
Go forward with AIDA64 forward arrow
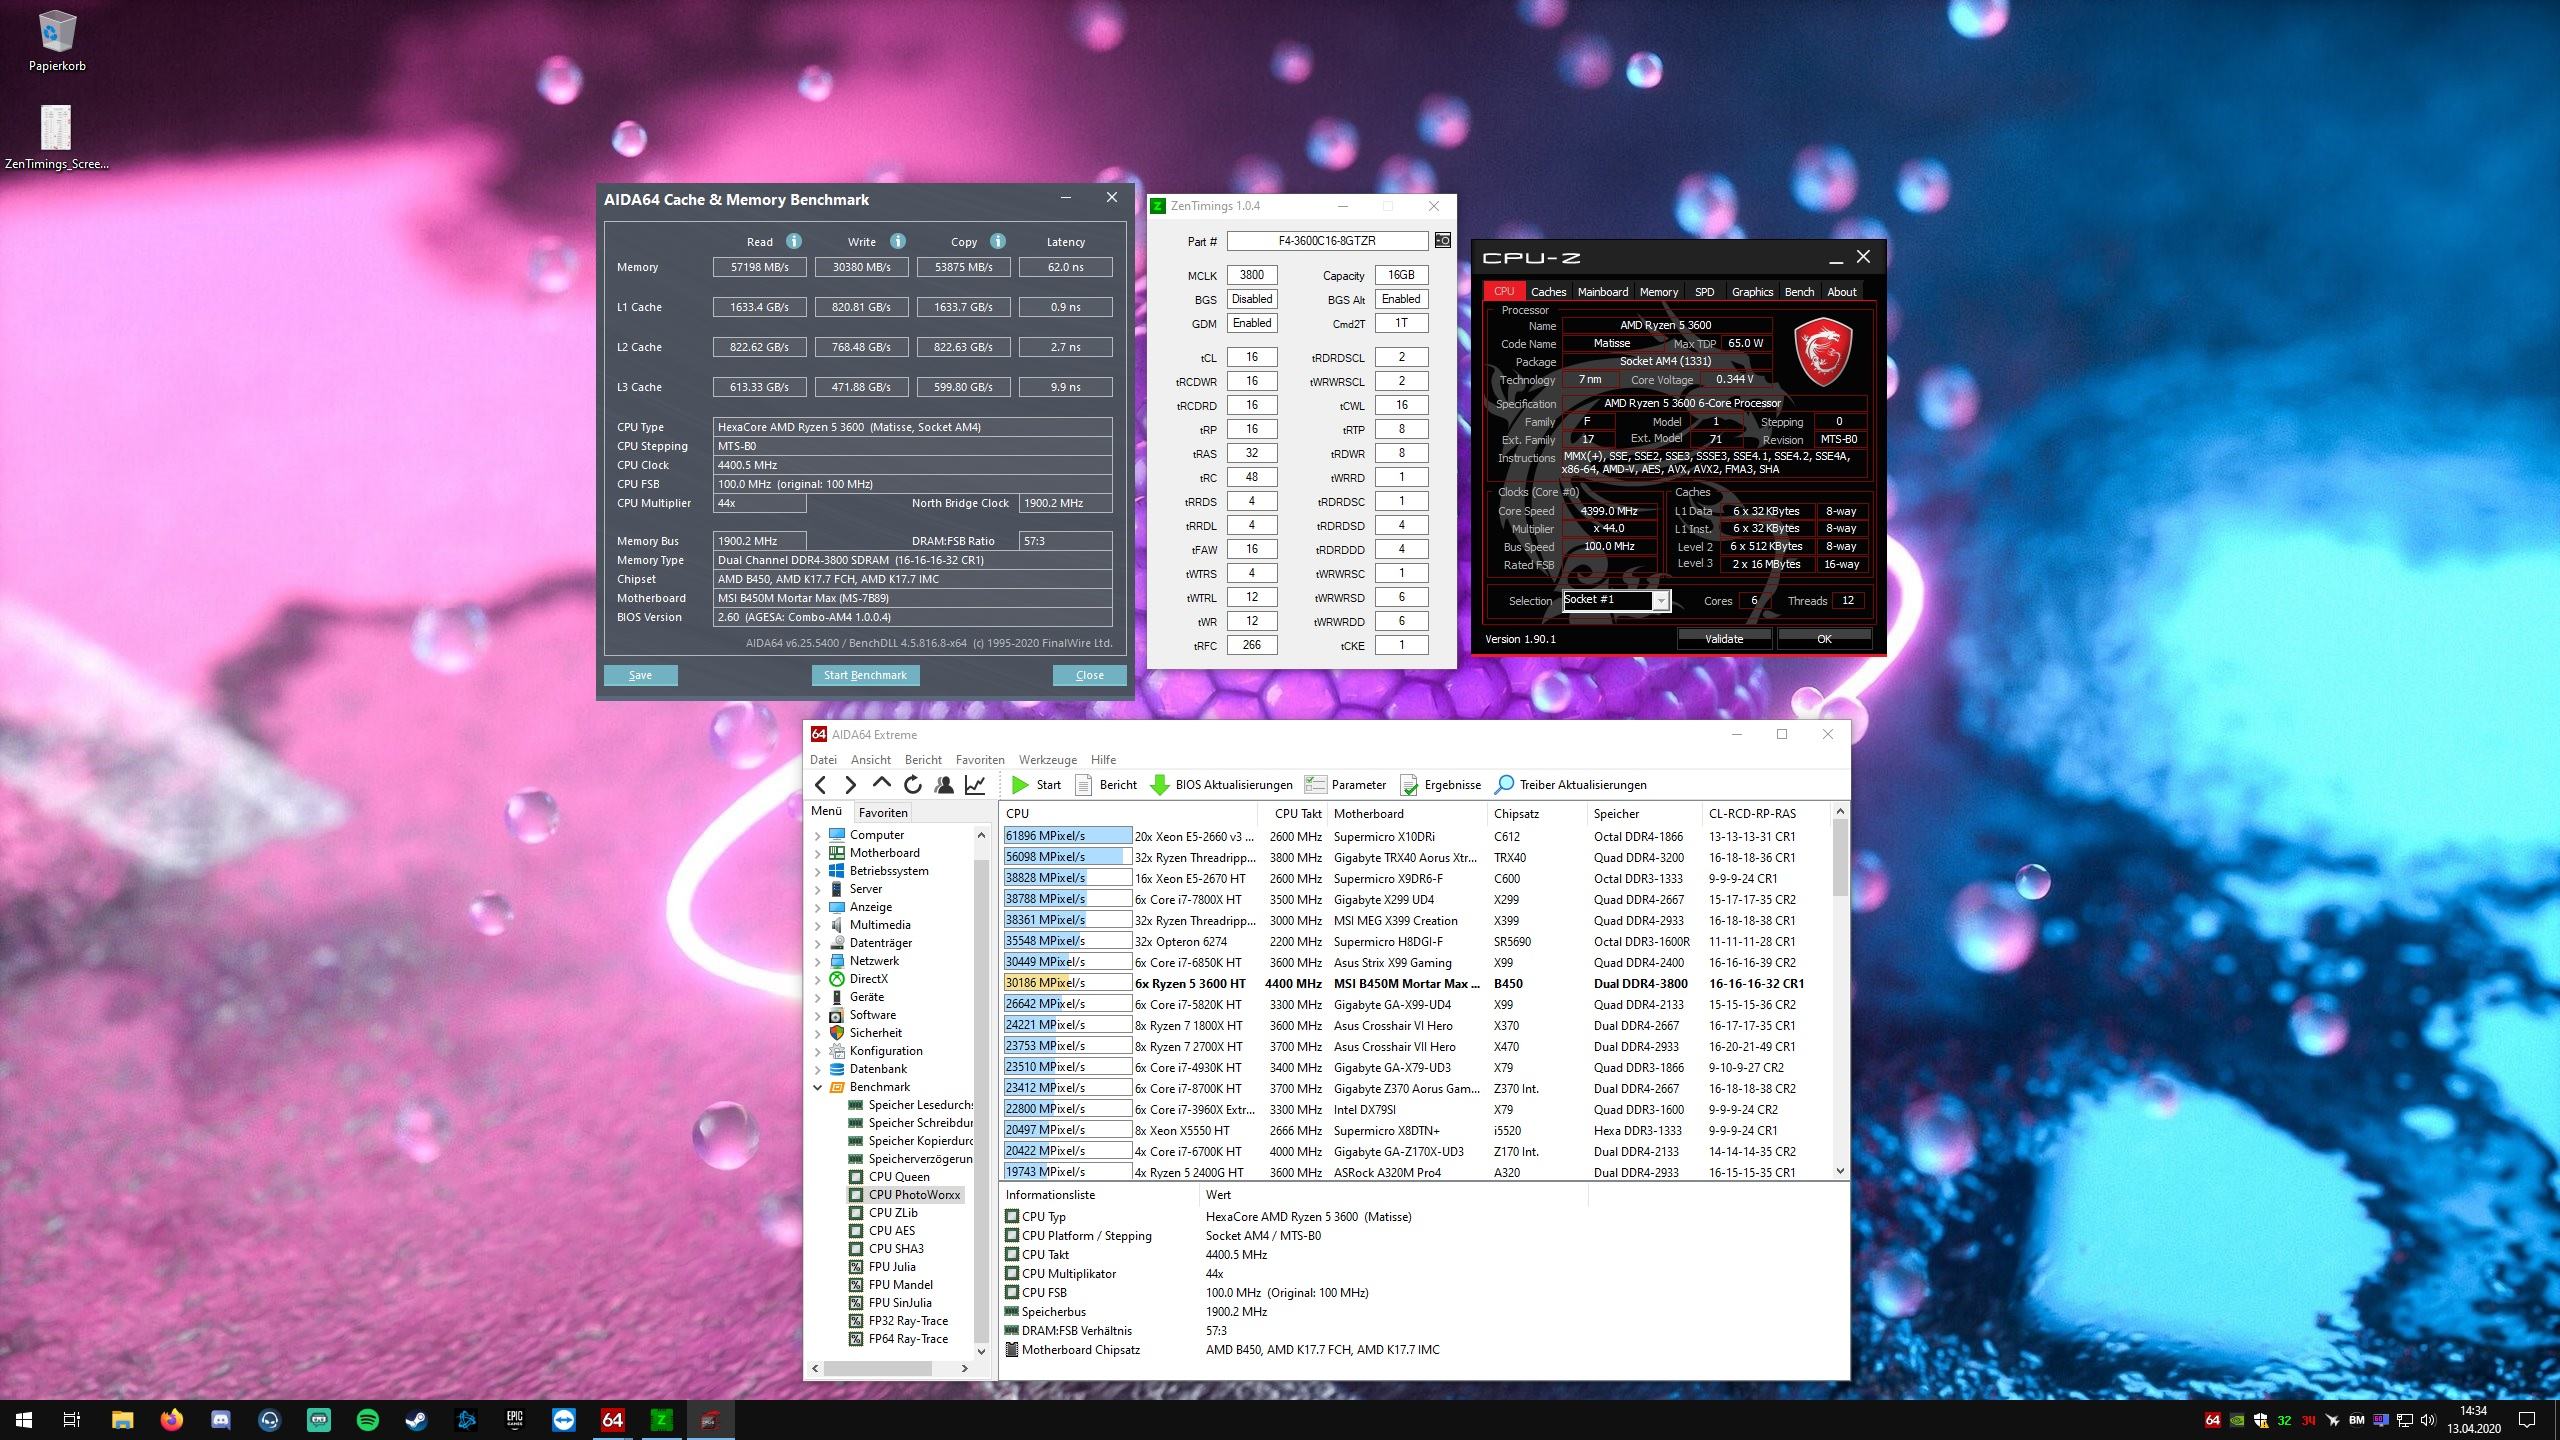pyautogui.click(x=850, y=785)
